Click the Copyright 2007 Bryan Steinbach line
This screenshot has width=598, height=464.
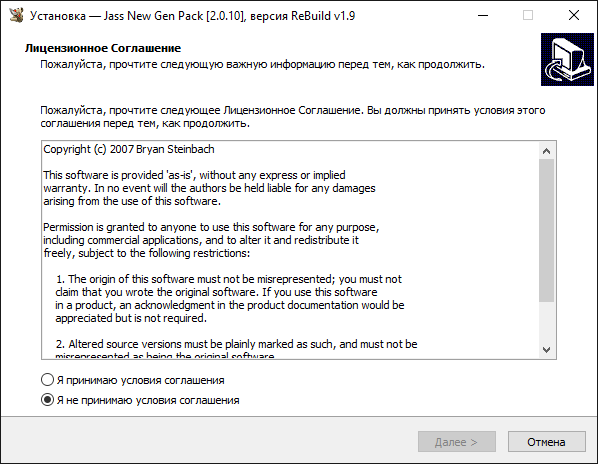[x=129, y=149]
